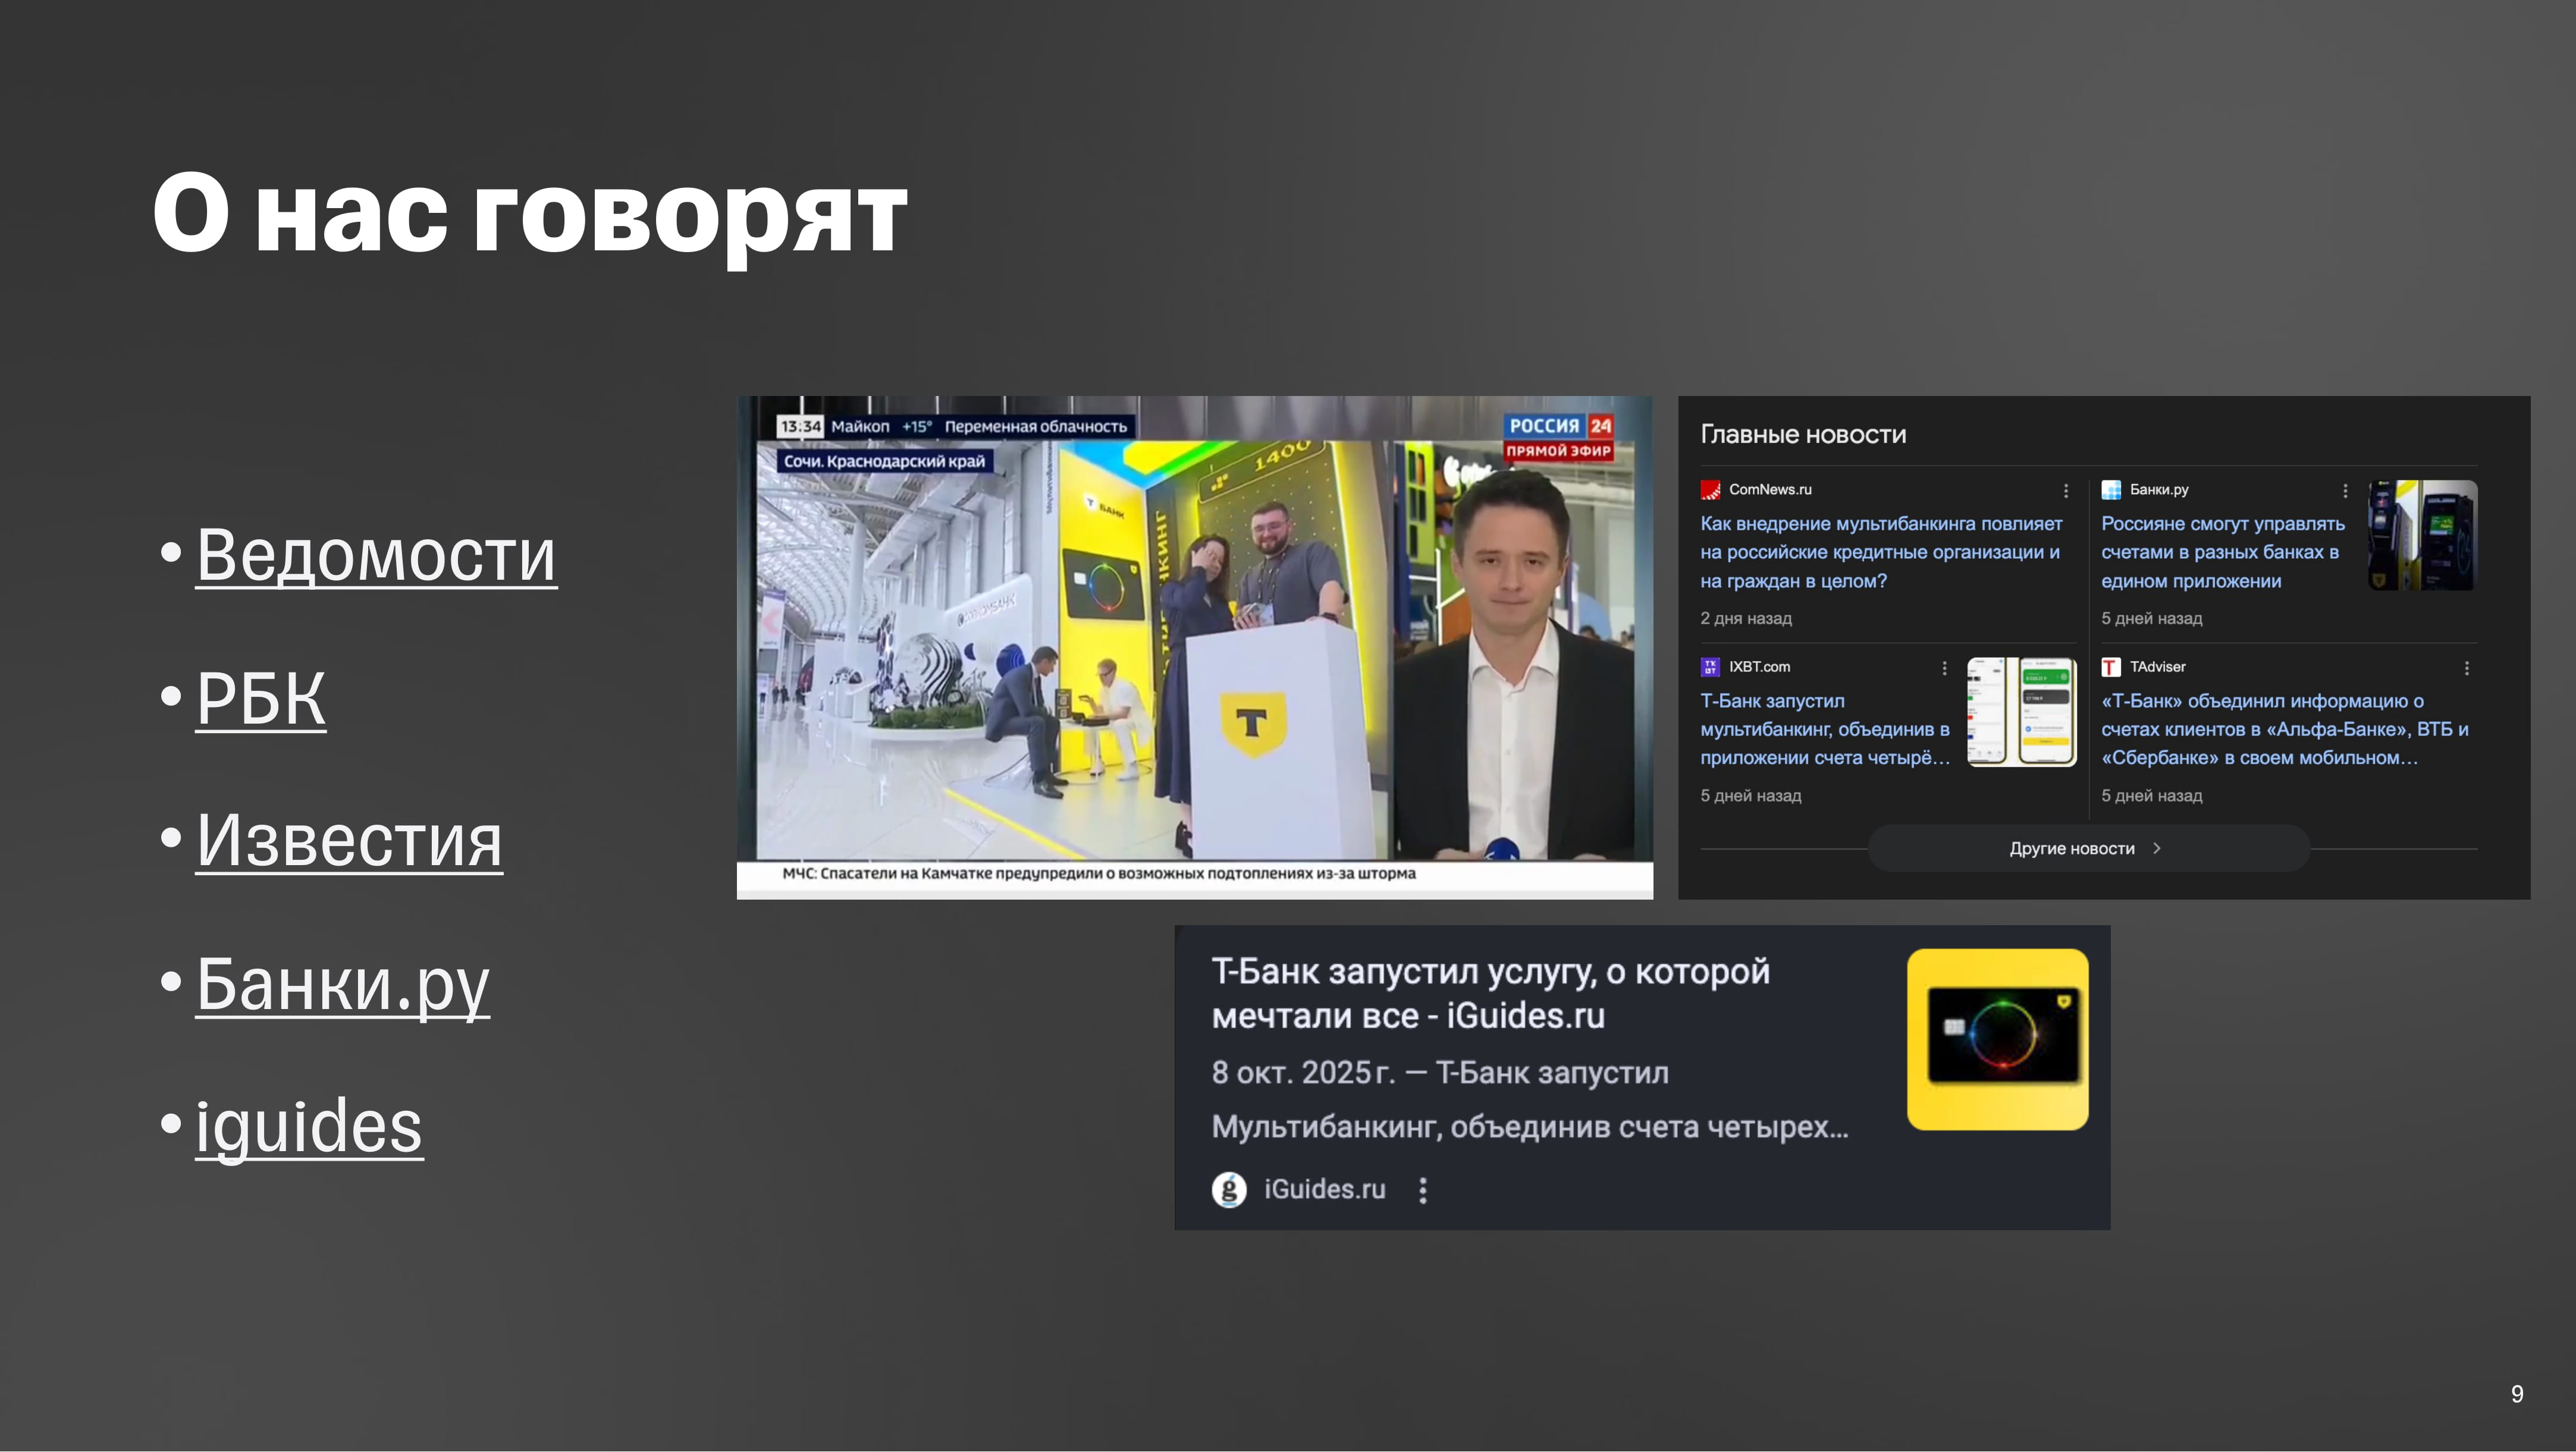Click the IXBT article phone thumbnail

coord(2021,712)
